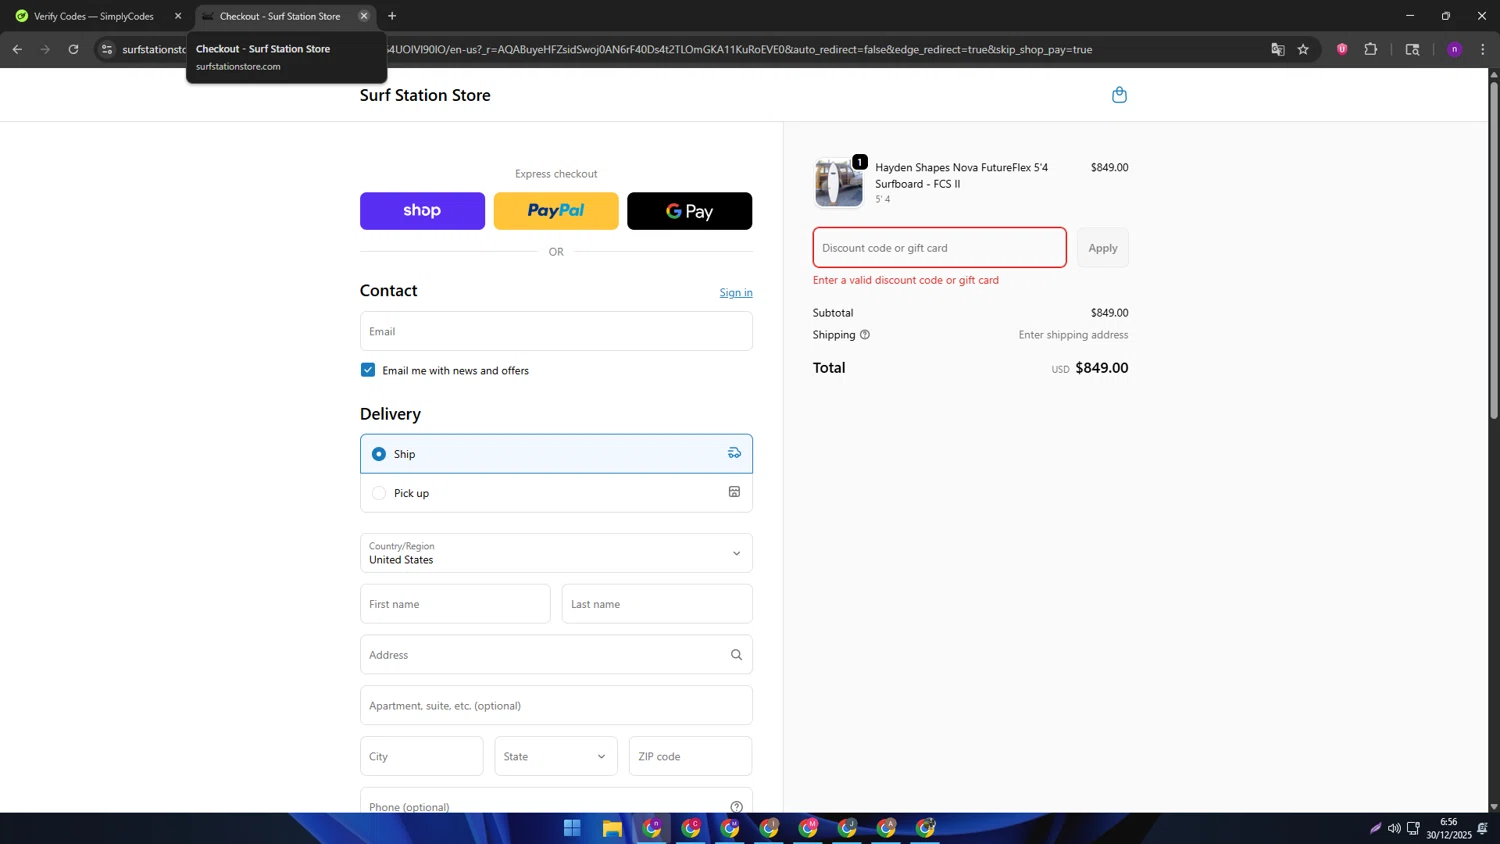Open the shopping cart bag icon
1500x844 pixels.
[1119, 95]
